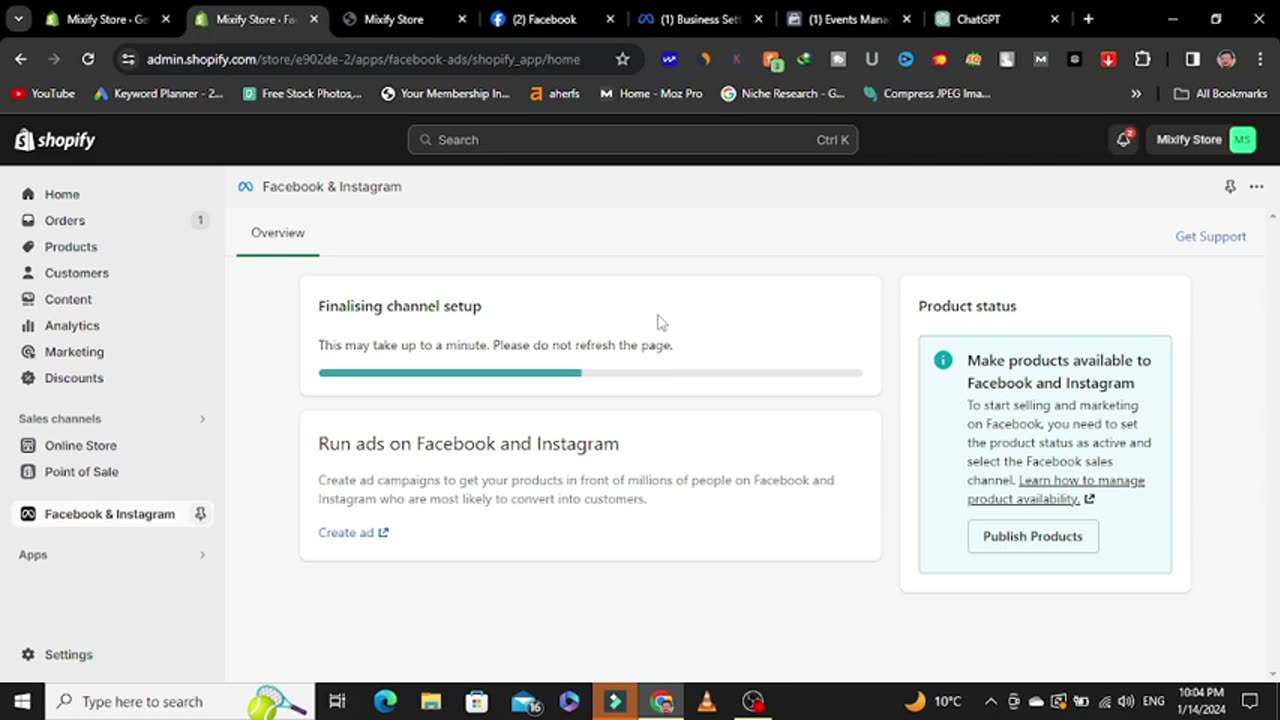Select the Overview tab
1280x720 pixels.
coord(278,233)
